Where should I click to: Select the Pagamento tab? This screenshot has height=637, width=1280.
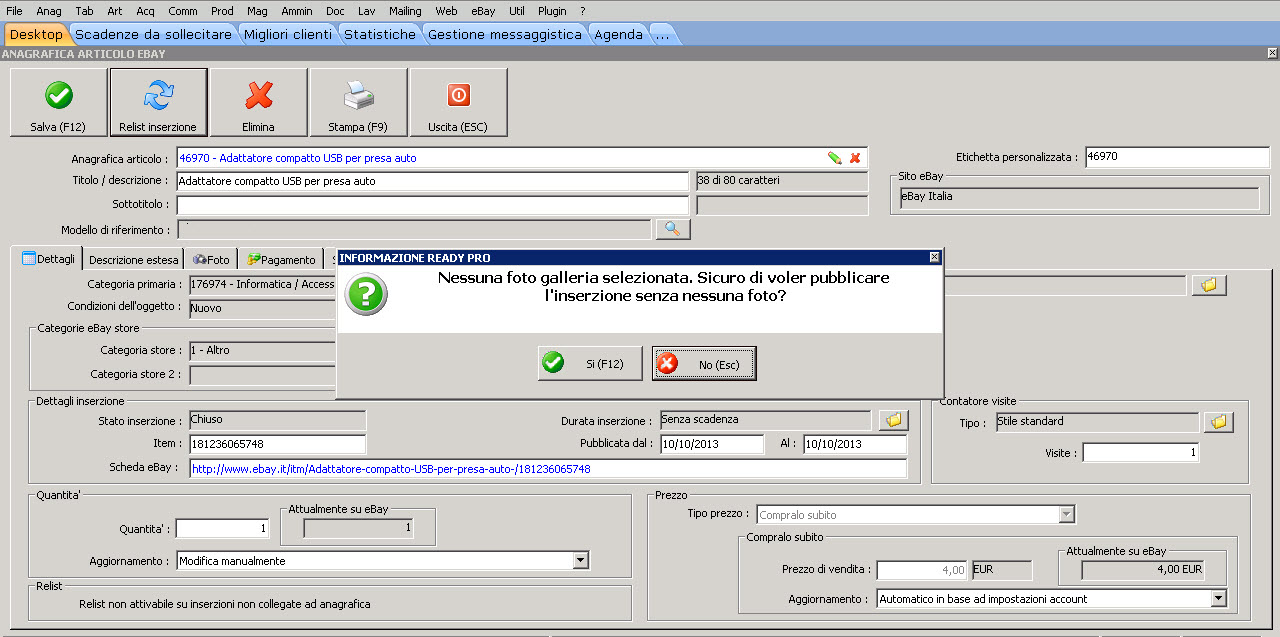(x=281, y=259)
